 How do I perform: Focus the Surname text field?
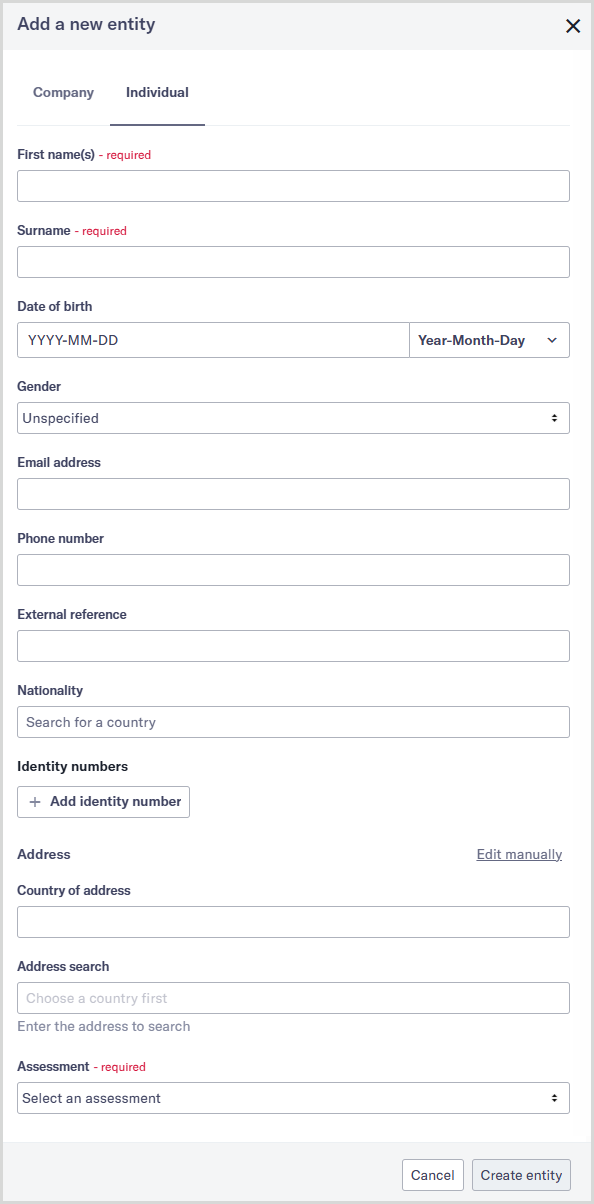tap(293, 262)
